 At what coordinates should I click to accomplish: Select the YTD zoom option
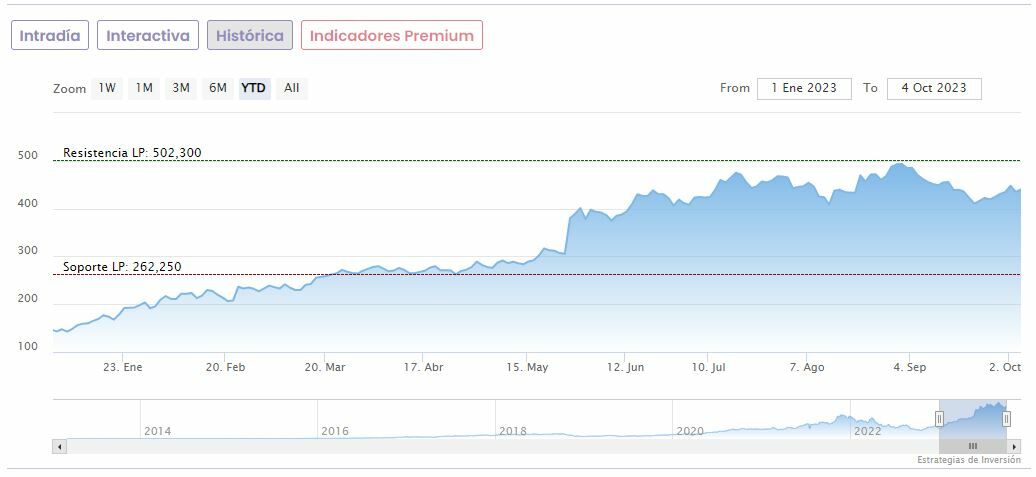coord(254,88)
